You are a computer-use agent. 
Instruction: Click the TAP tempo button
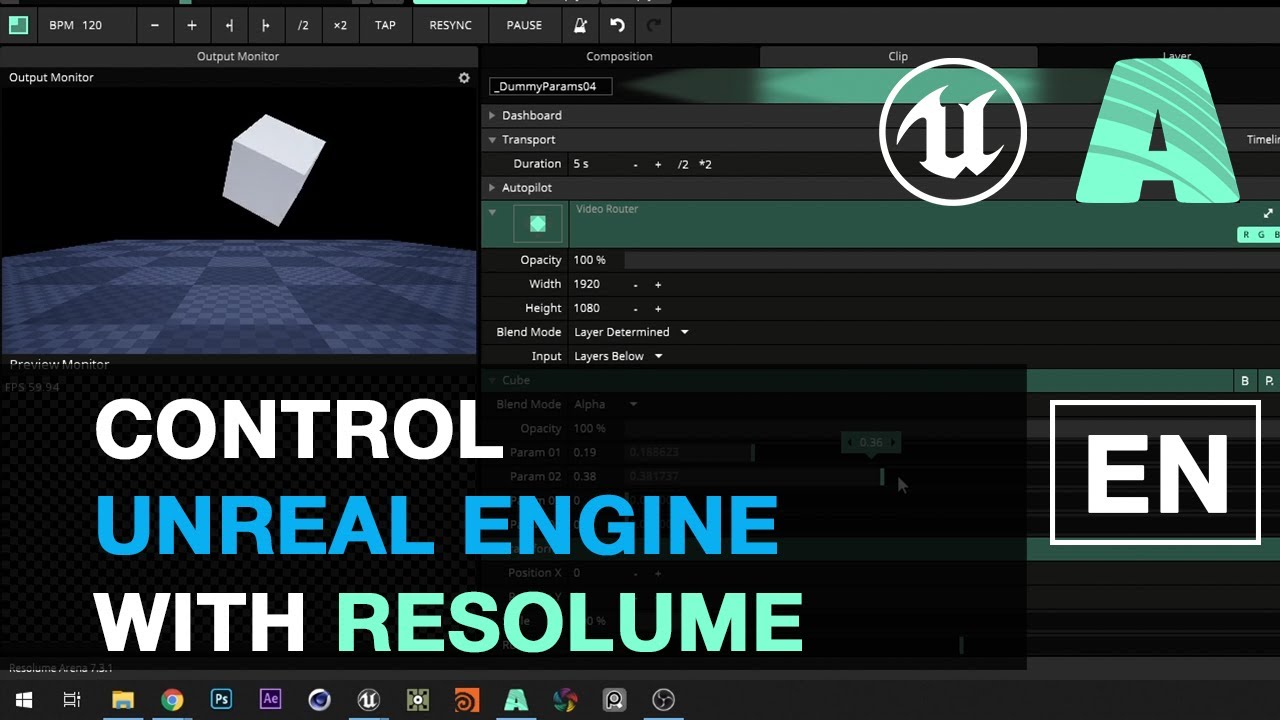point(385,25)
